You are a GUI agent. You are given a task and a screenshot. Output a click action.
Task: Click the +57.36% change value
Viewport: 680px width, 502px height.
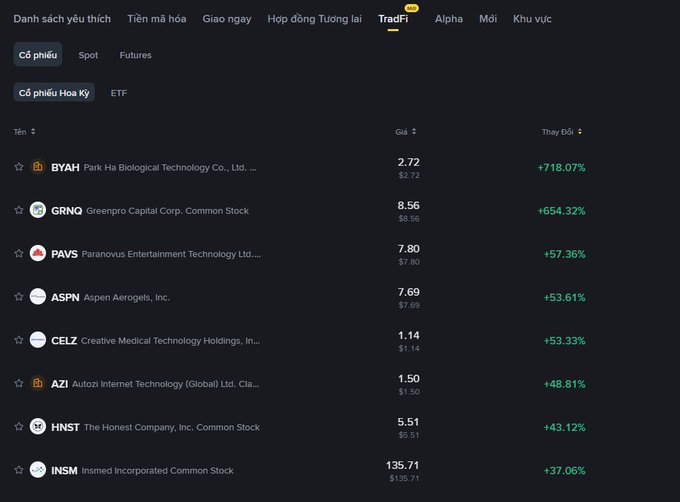pyautogui.click(x=564, y=254)
